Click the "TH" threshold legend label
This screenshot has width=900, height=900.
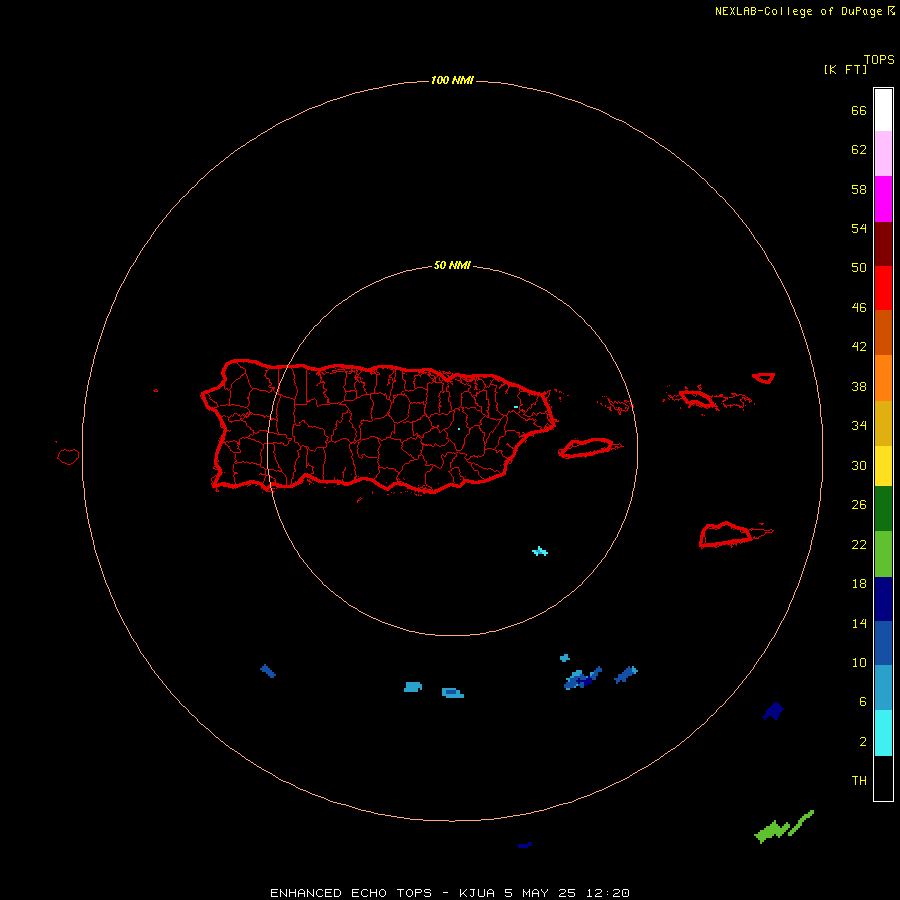point(859,781)
